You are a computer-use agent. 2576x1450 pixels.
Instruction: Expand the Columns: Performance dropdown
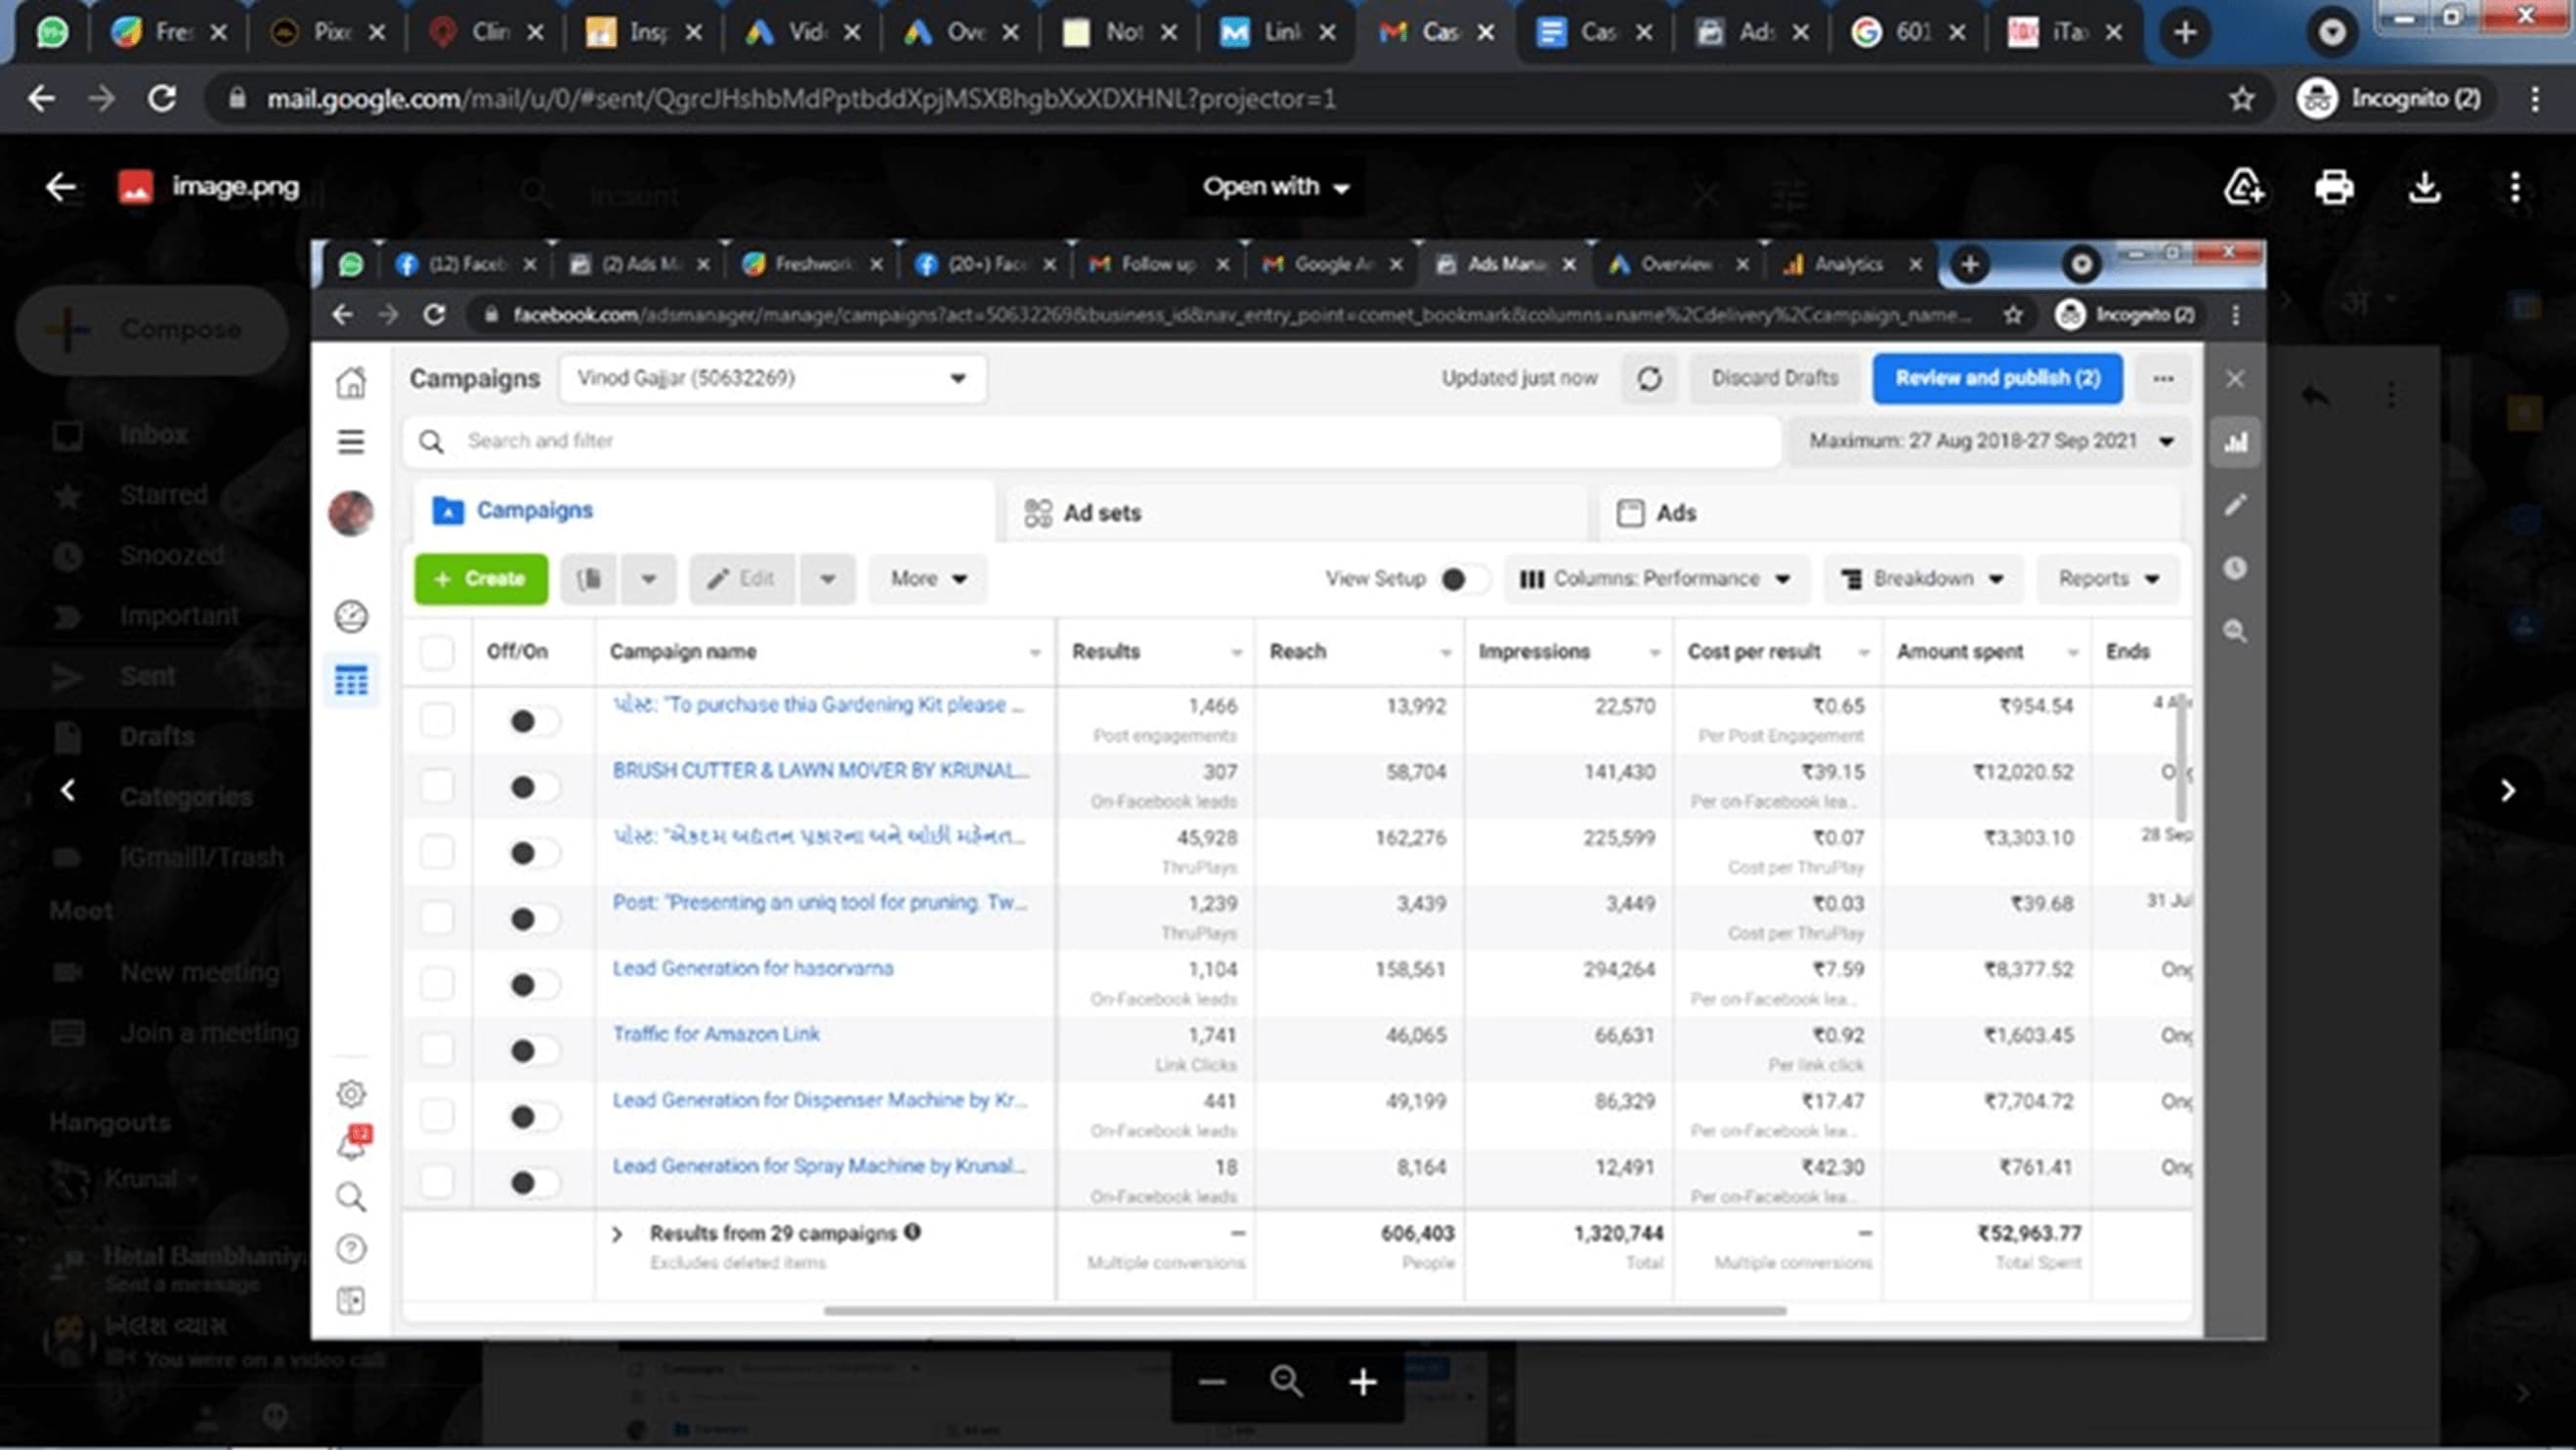[x=1656, y=579]
